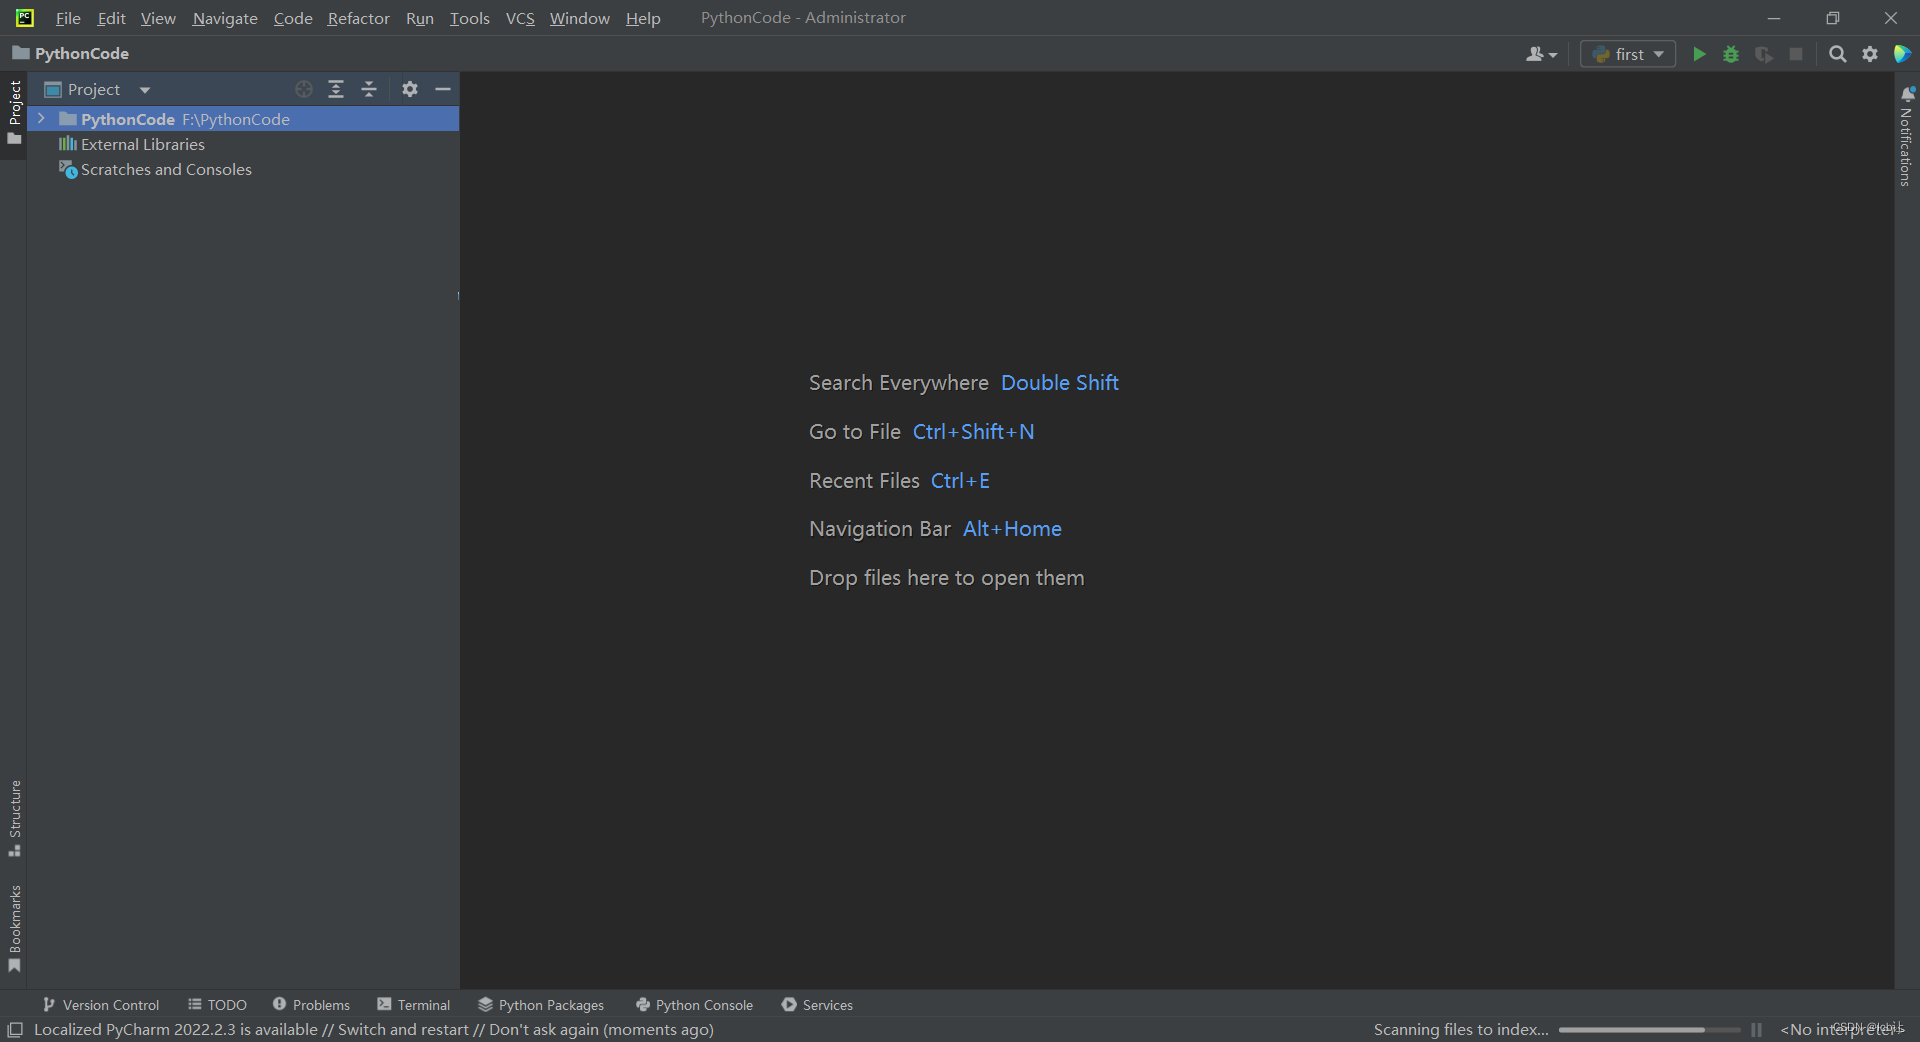The width and height of the screenshot is (1920, 1042).
Task: Click Select Opened File crosshair icon
Action: 304,89
